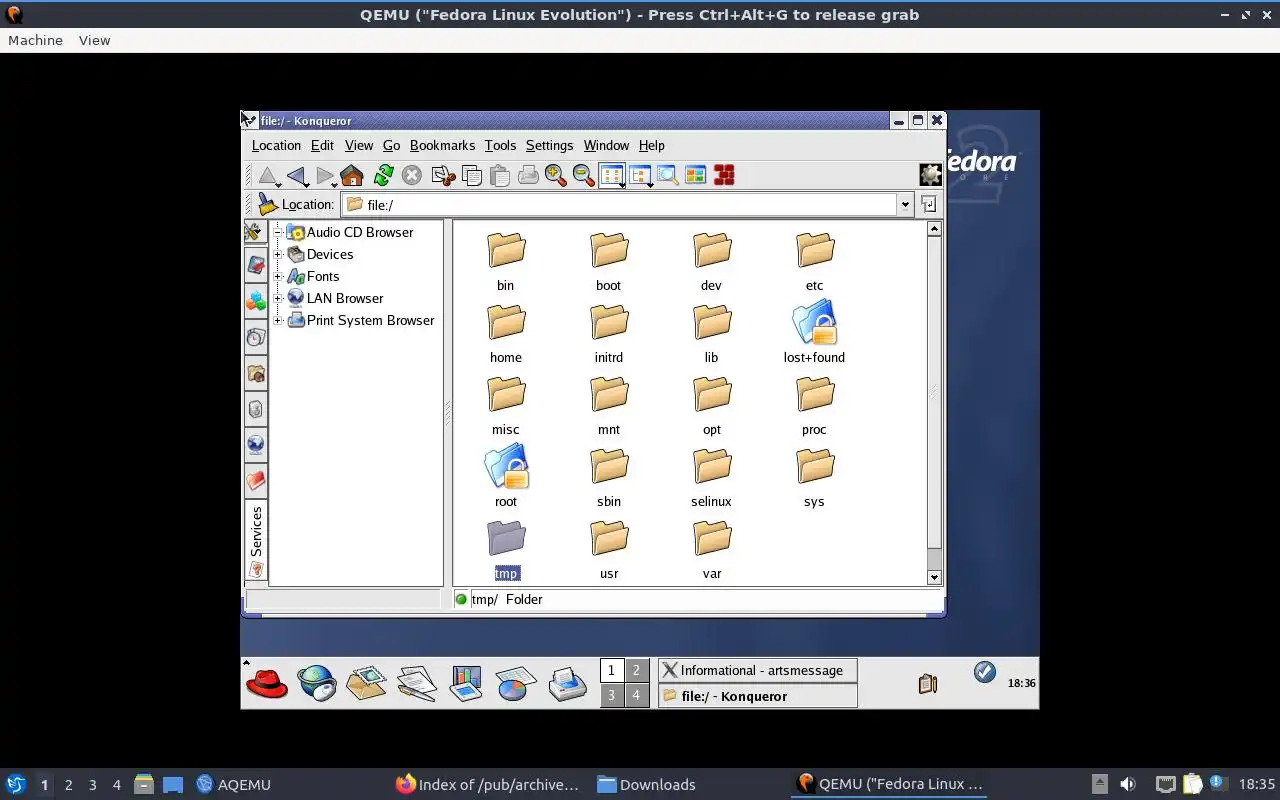Viewport: 1280px width, 800px height.
Task: Zoom out with minus magnifier icon
Action: pos(583,176)
